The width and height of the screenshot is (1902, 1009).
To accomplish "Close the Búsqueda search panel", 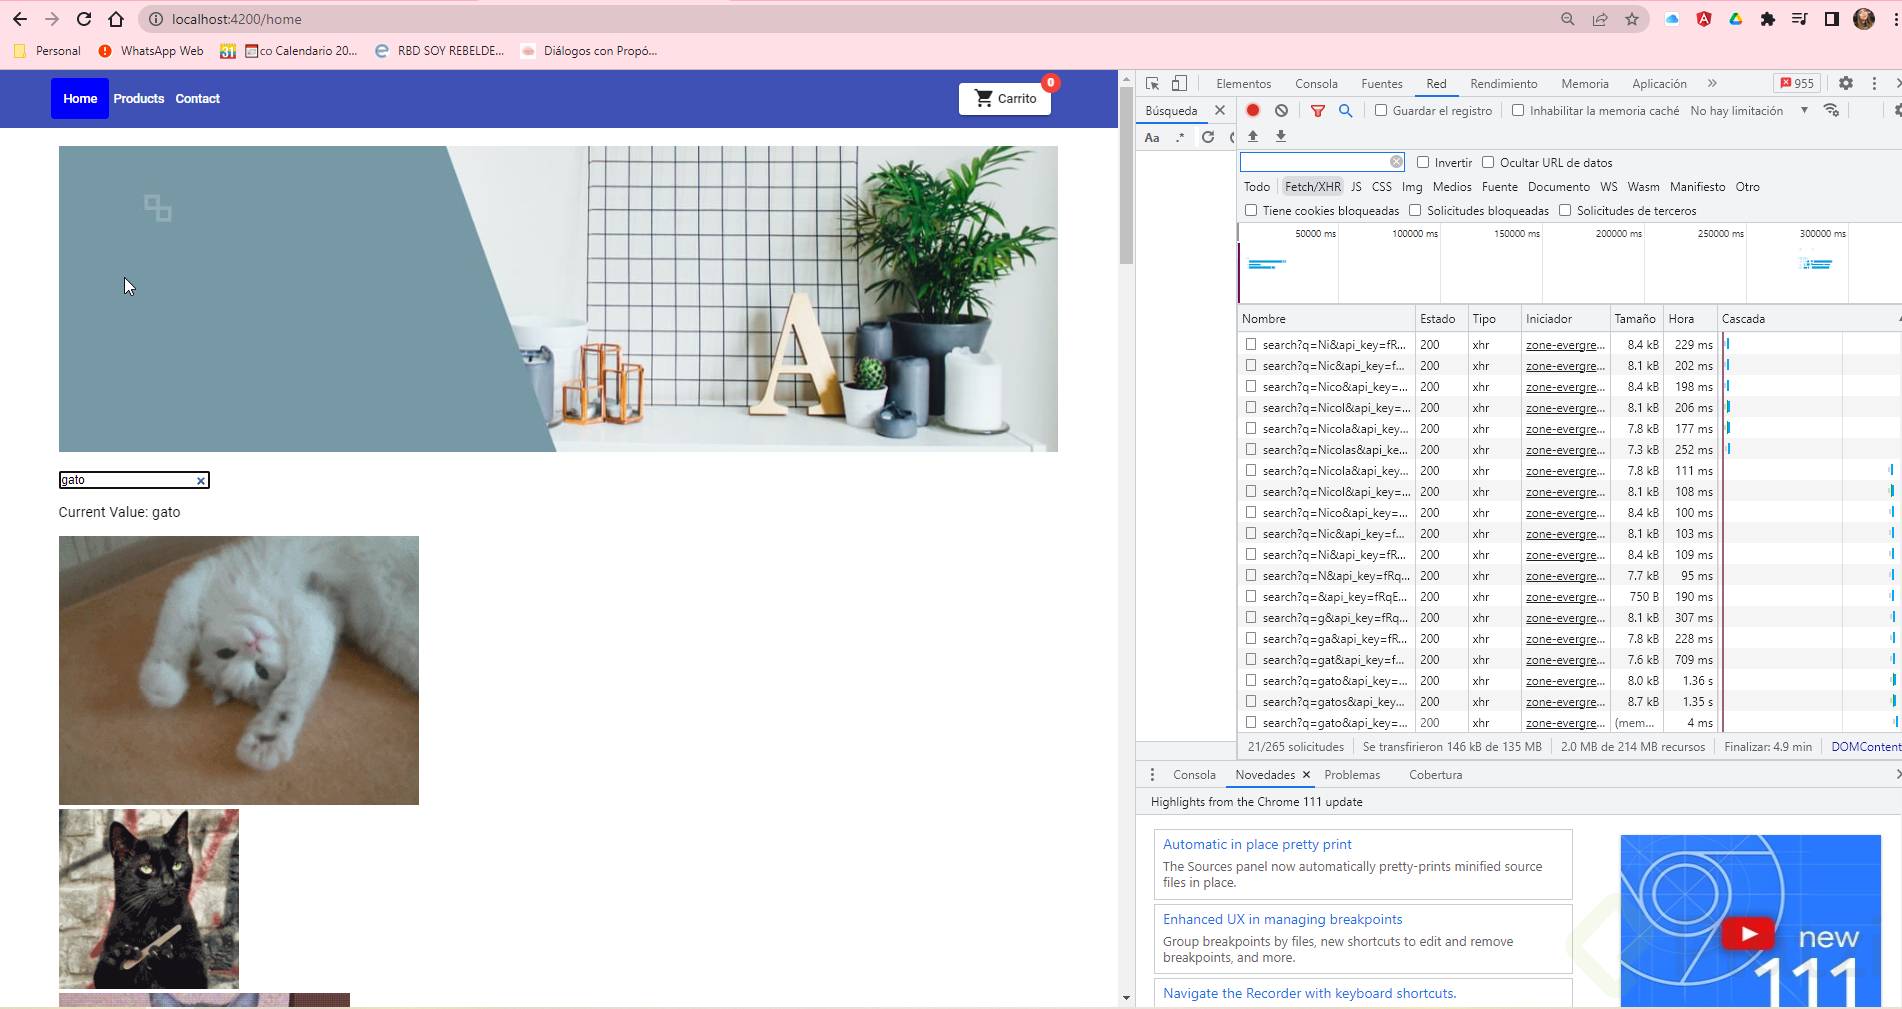I will (x=1220, y=111).
